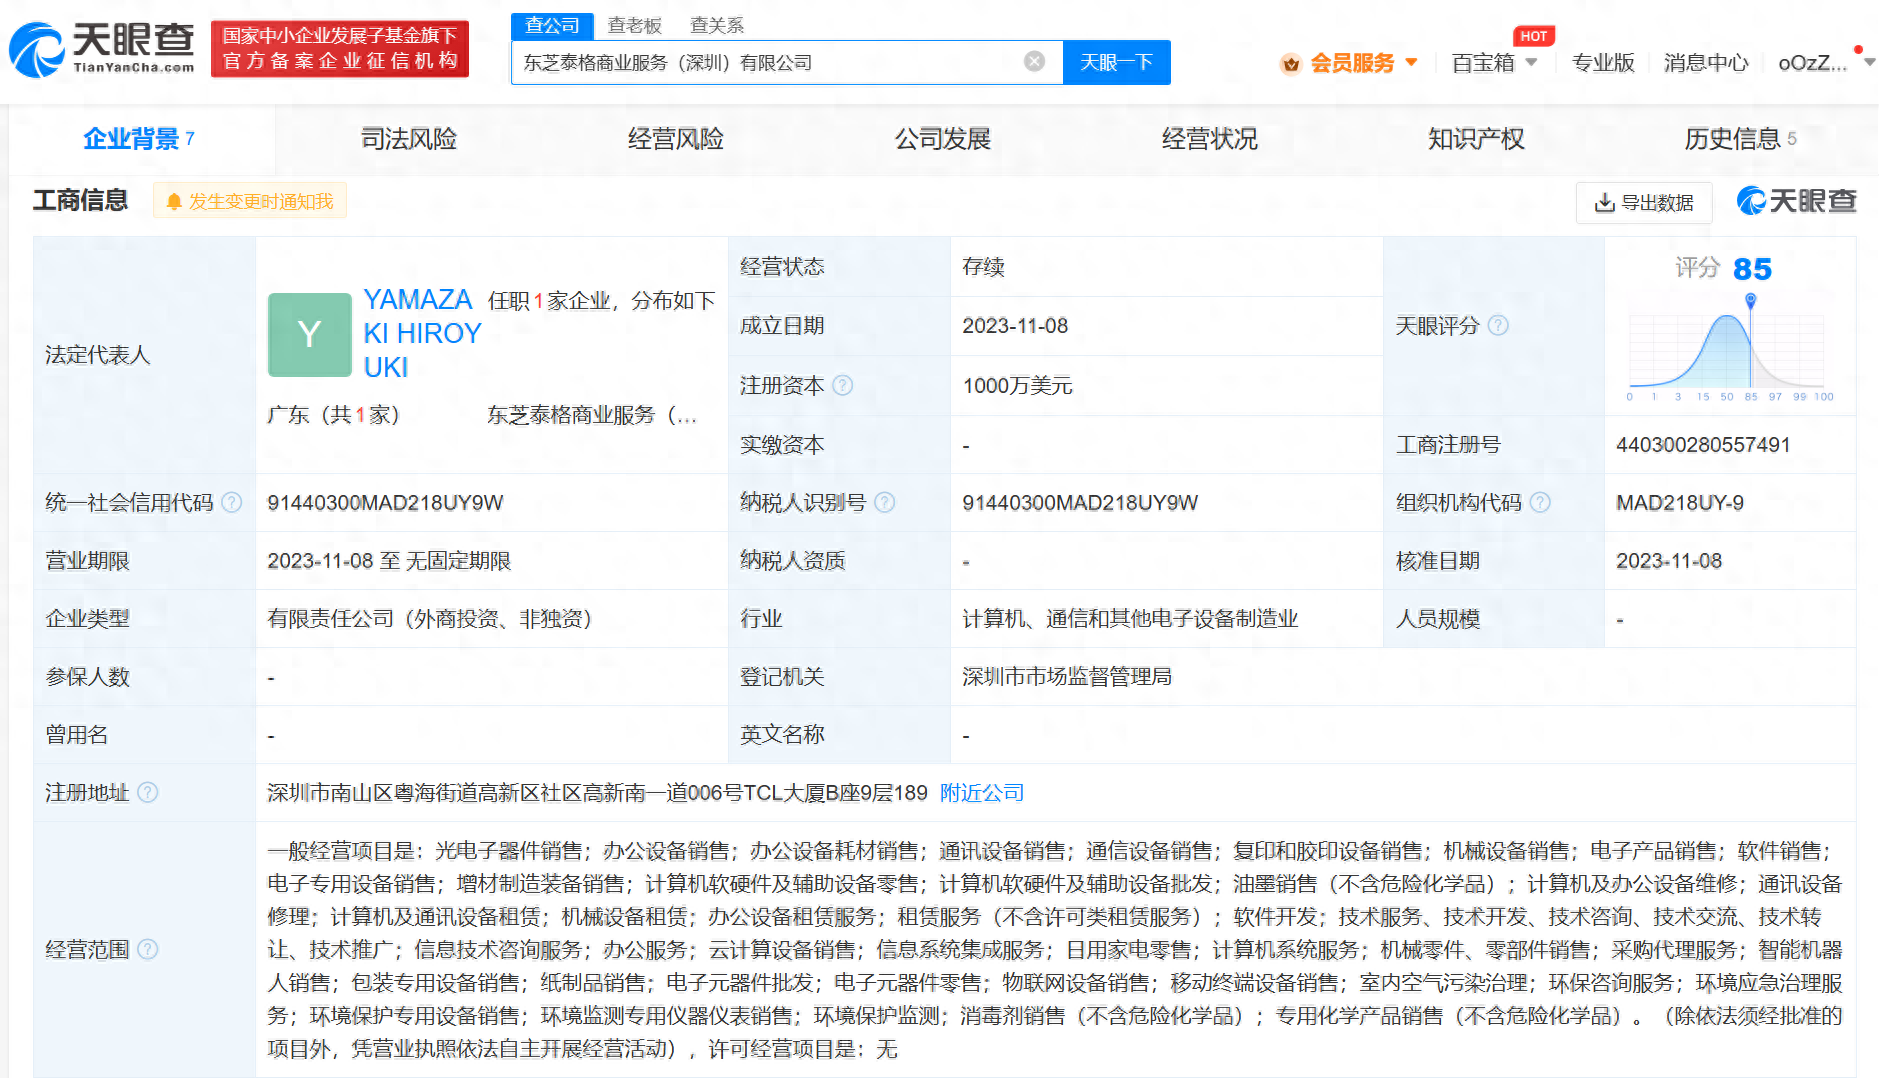Image resolution: width=1879 pixels, height=1078 pixels.
Task: Switch to 司法风险 tab
Action: pyautogui.click(x=408, y=139)
